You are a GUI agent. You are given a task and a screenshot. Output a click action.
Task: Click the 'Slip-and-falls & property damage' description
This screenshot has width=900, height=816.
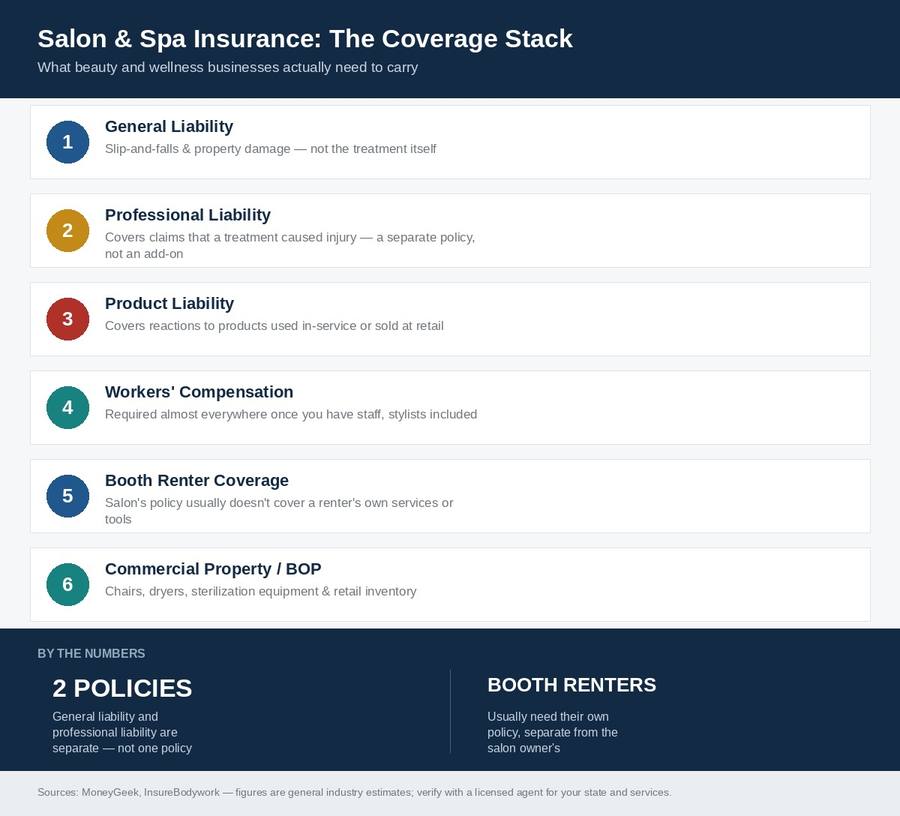270,149
